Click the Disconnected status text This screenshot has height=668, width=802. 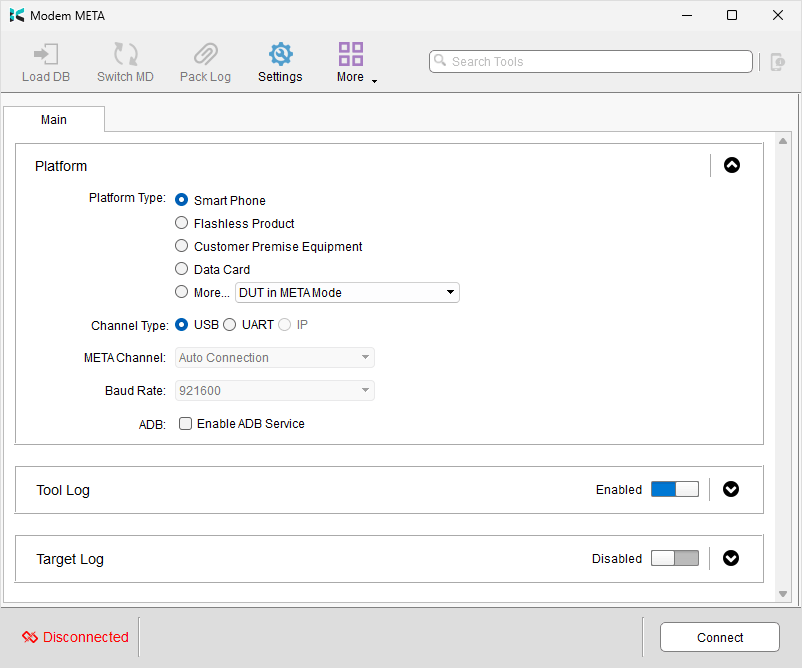coord(85,637)
